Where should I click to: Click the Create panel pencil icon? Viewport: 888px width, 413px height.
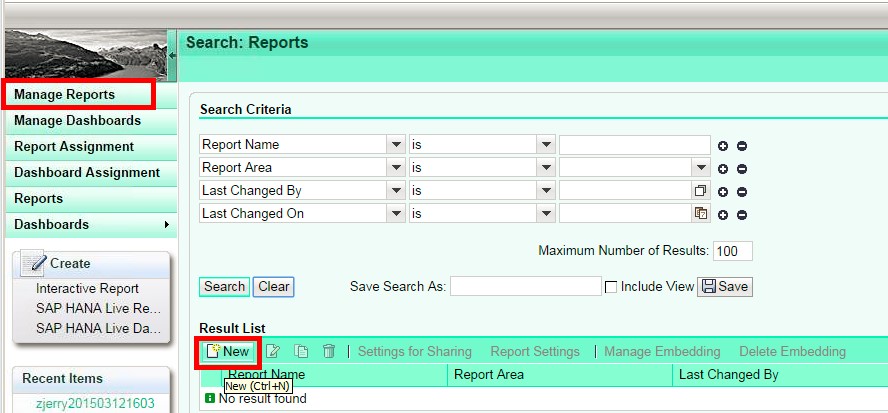click(34, 263)
